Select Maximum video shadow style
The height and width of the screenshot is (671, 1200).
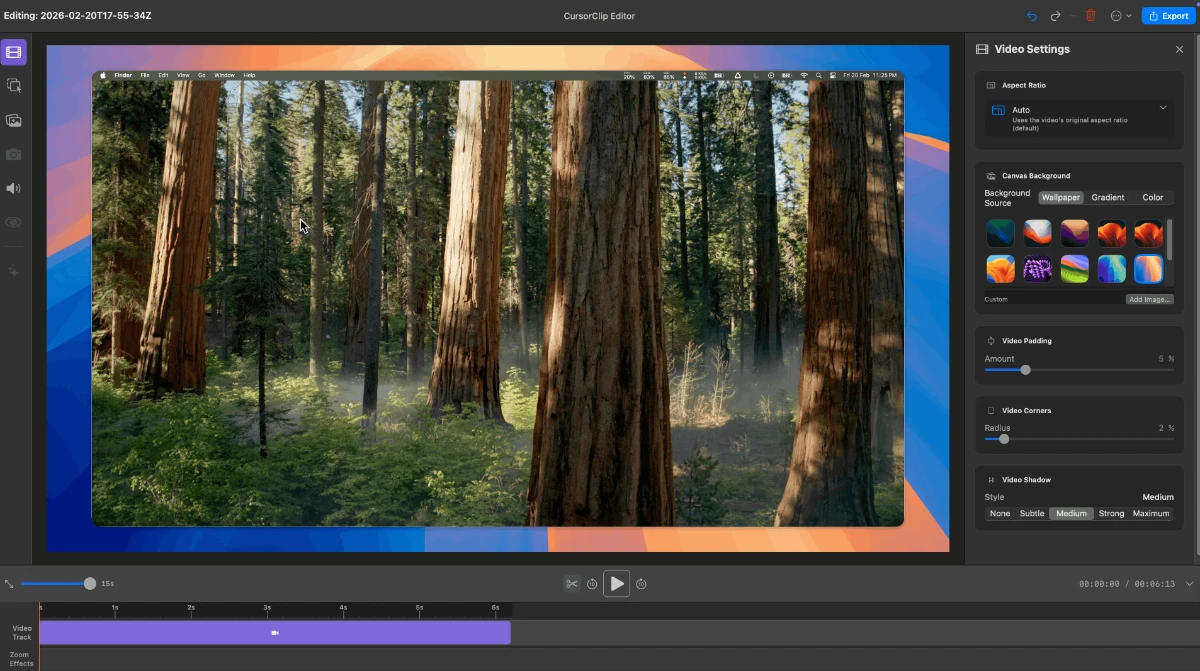tap(1151, 514)
